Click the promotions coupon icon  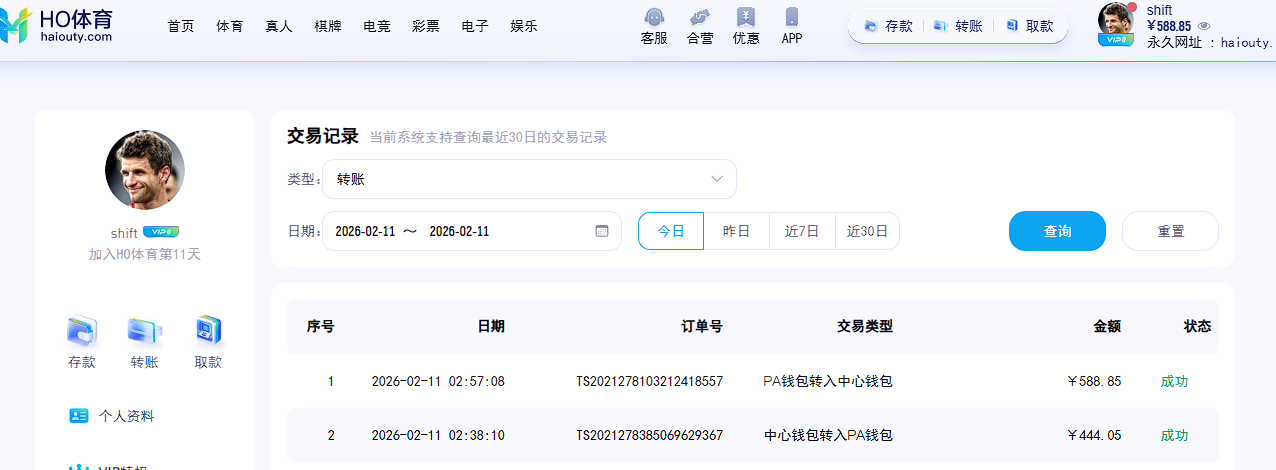[x=746, y=18]
